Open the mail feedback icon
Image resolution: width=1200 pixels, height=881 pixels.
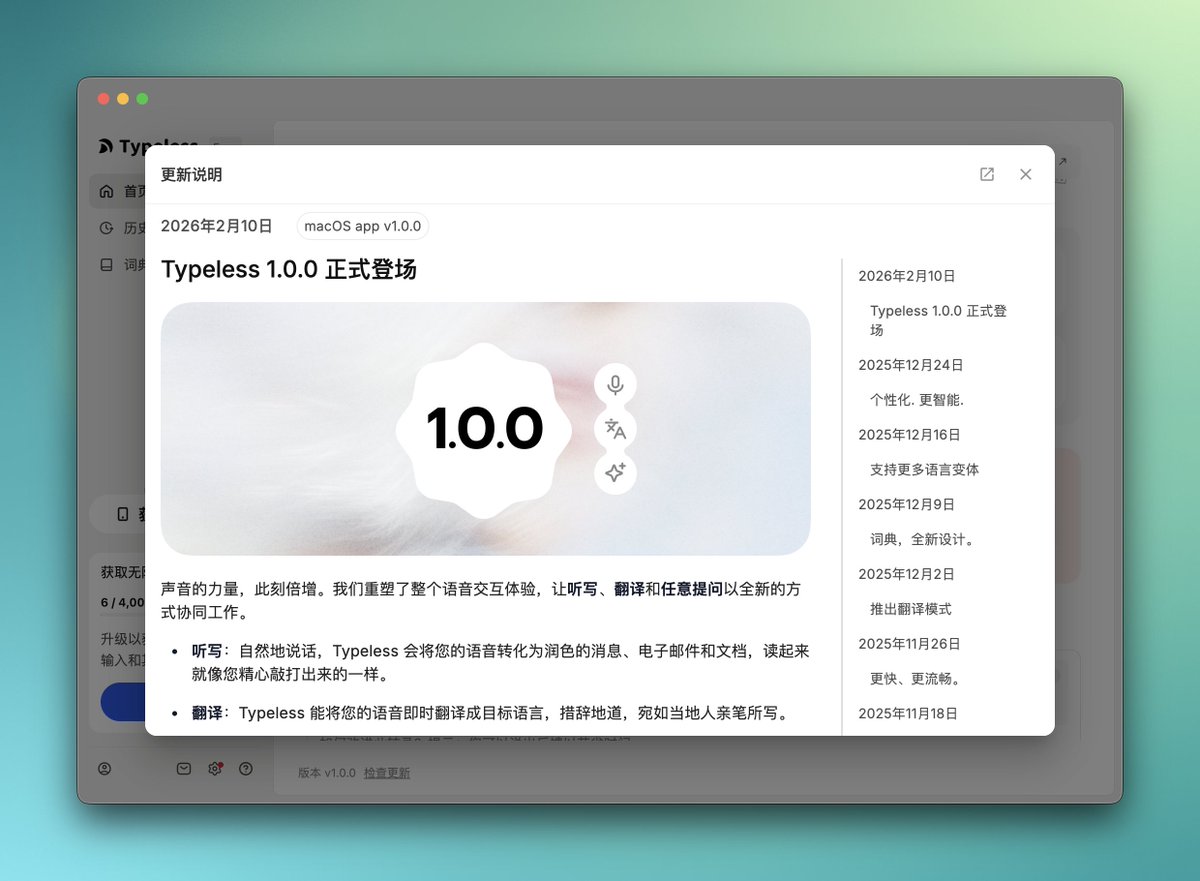183,769
